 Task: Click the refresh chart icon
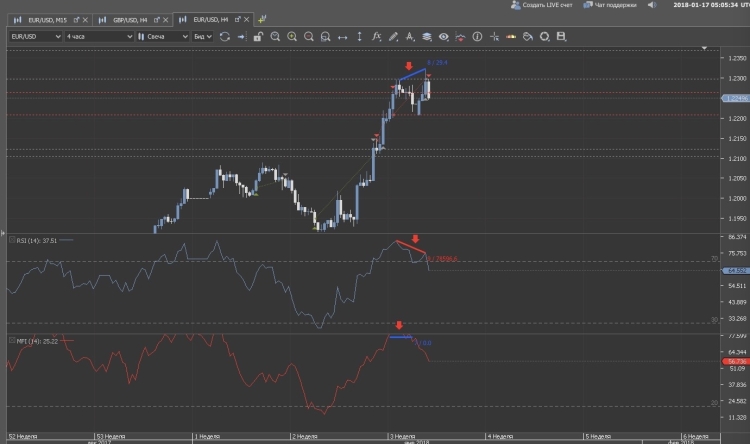[225, 36]
